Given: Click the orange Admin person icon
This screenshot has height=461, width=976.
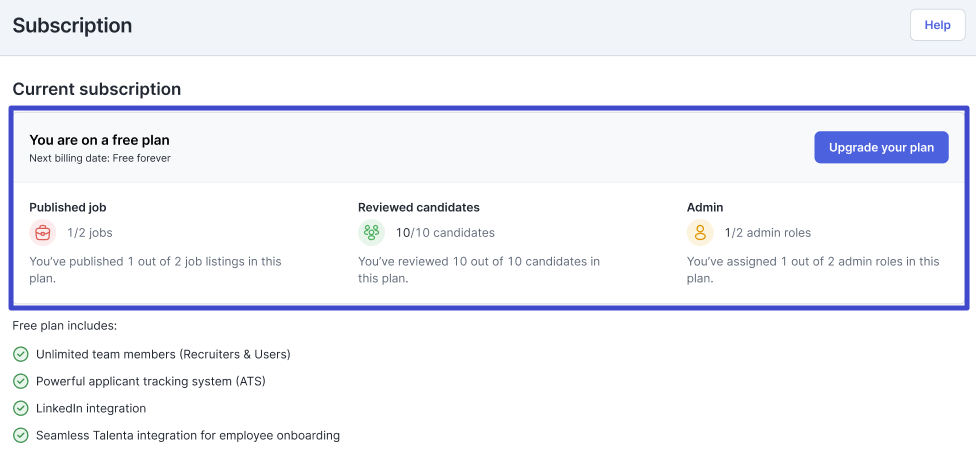Looking at the screenshot, I should (700, 233).
